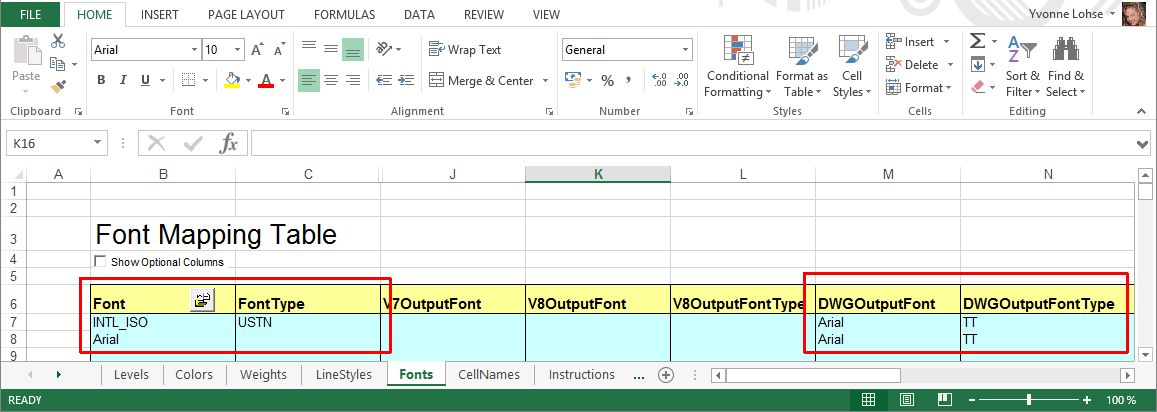This screenshot has height=412, width=1157.
Task: Switch to PAGE LAYOUT tab
Action: [x=246, y=14]
